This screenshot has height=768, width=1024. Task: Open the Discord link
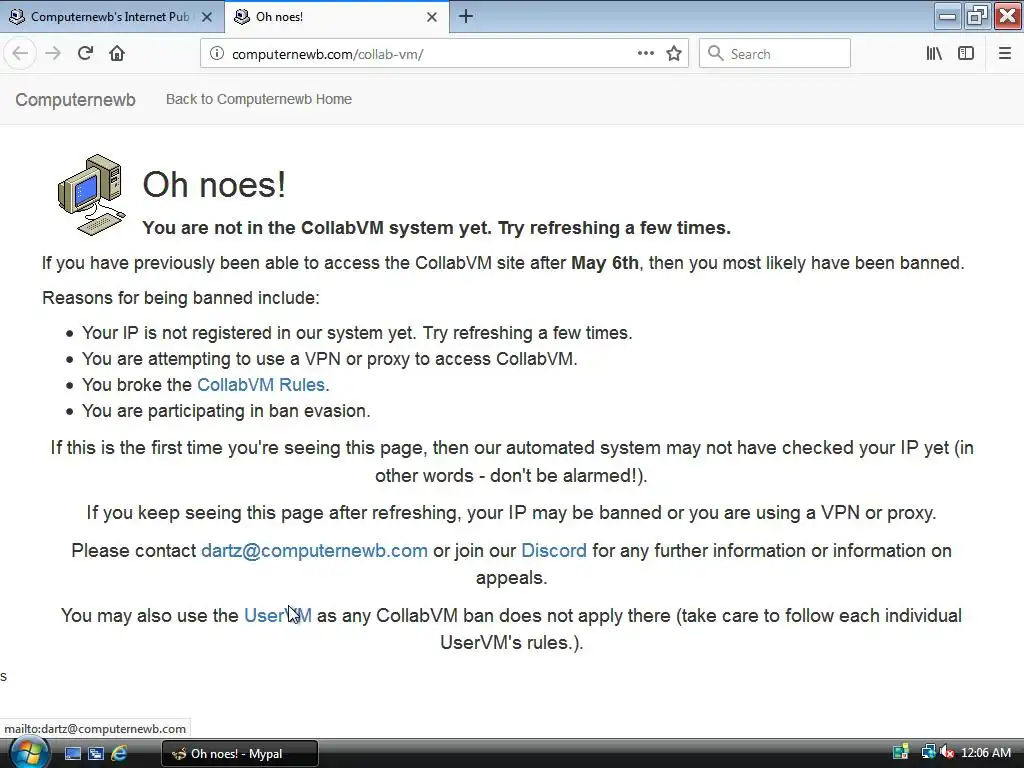click(554, 551)
